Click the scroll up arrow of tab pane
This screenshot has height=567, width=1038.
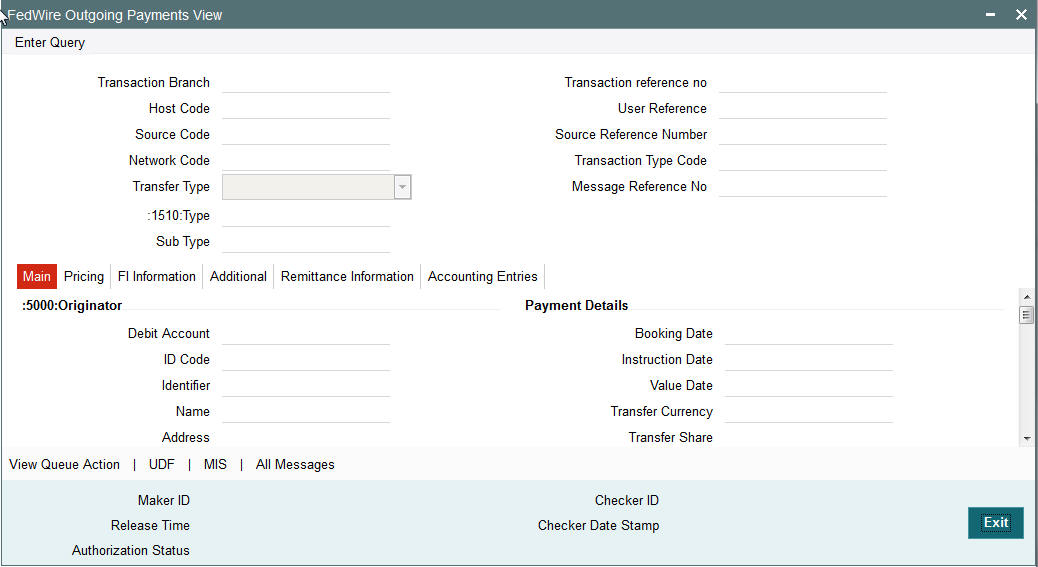[1026, 297]
